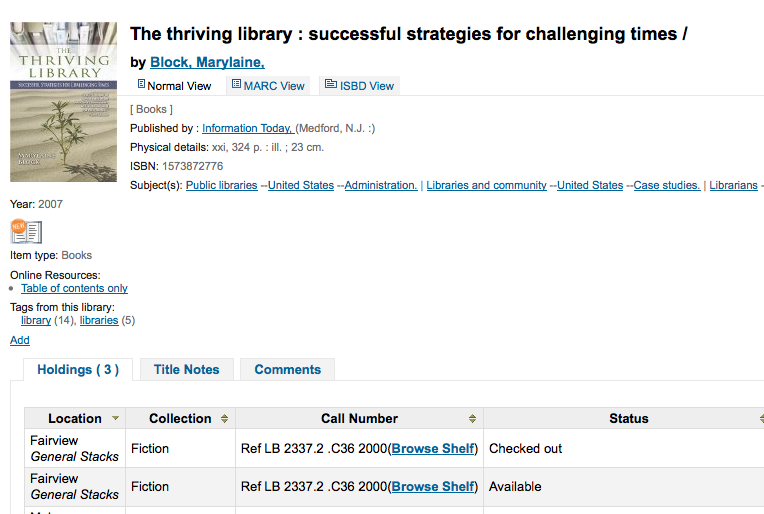This screenshot has height=514, width=764.
Task: Open Table of contents only link
Action: [74, 288]
